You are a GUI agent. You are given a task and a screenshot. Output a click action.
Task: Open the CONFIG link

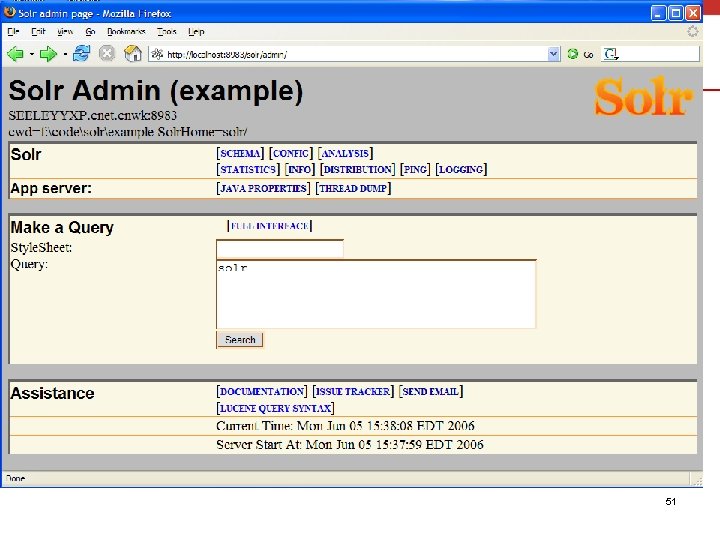pyautogui.click(x=291, y=153)
